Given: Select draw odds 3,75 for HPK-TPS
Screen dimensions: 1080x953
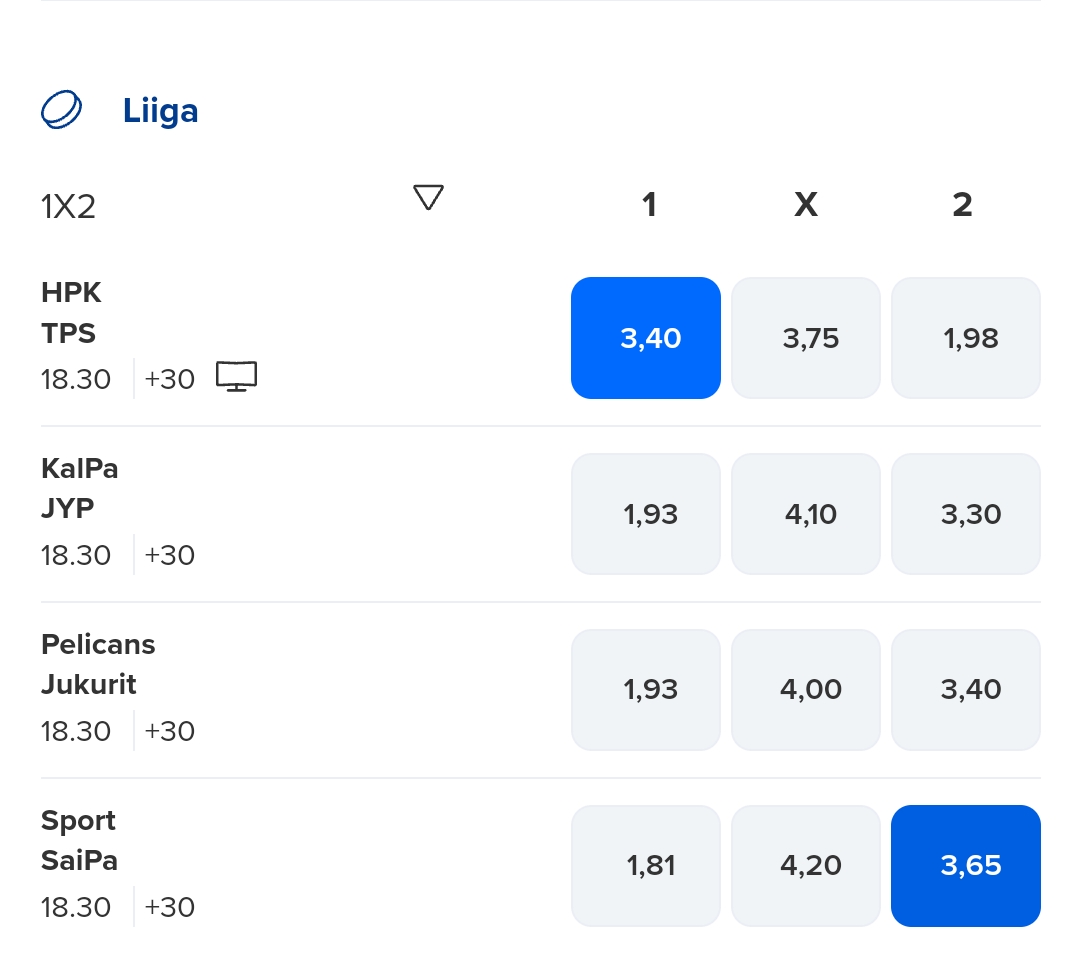Looking at the screenshot, I should click(806, 338).
